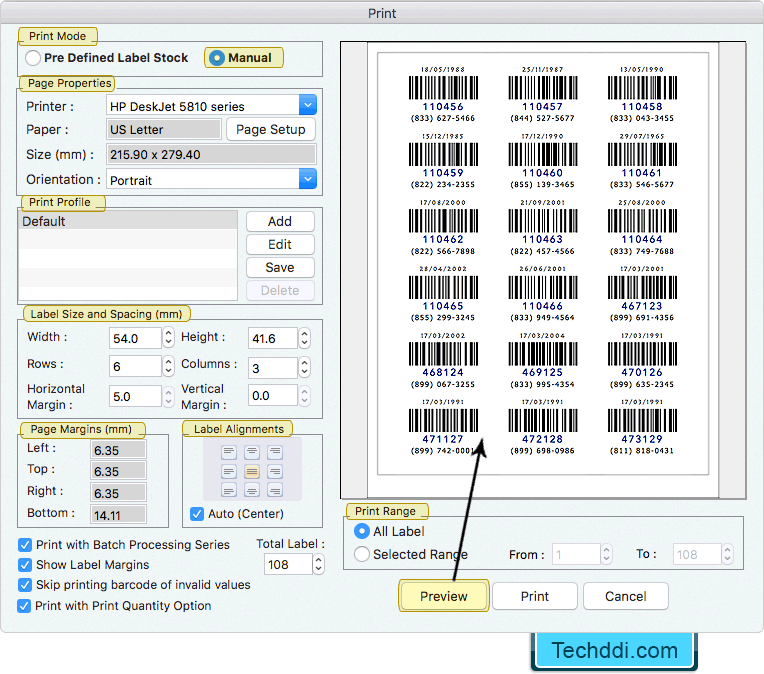
Task: Select top-right label alignment icon
Action: point(275,452)
